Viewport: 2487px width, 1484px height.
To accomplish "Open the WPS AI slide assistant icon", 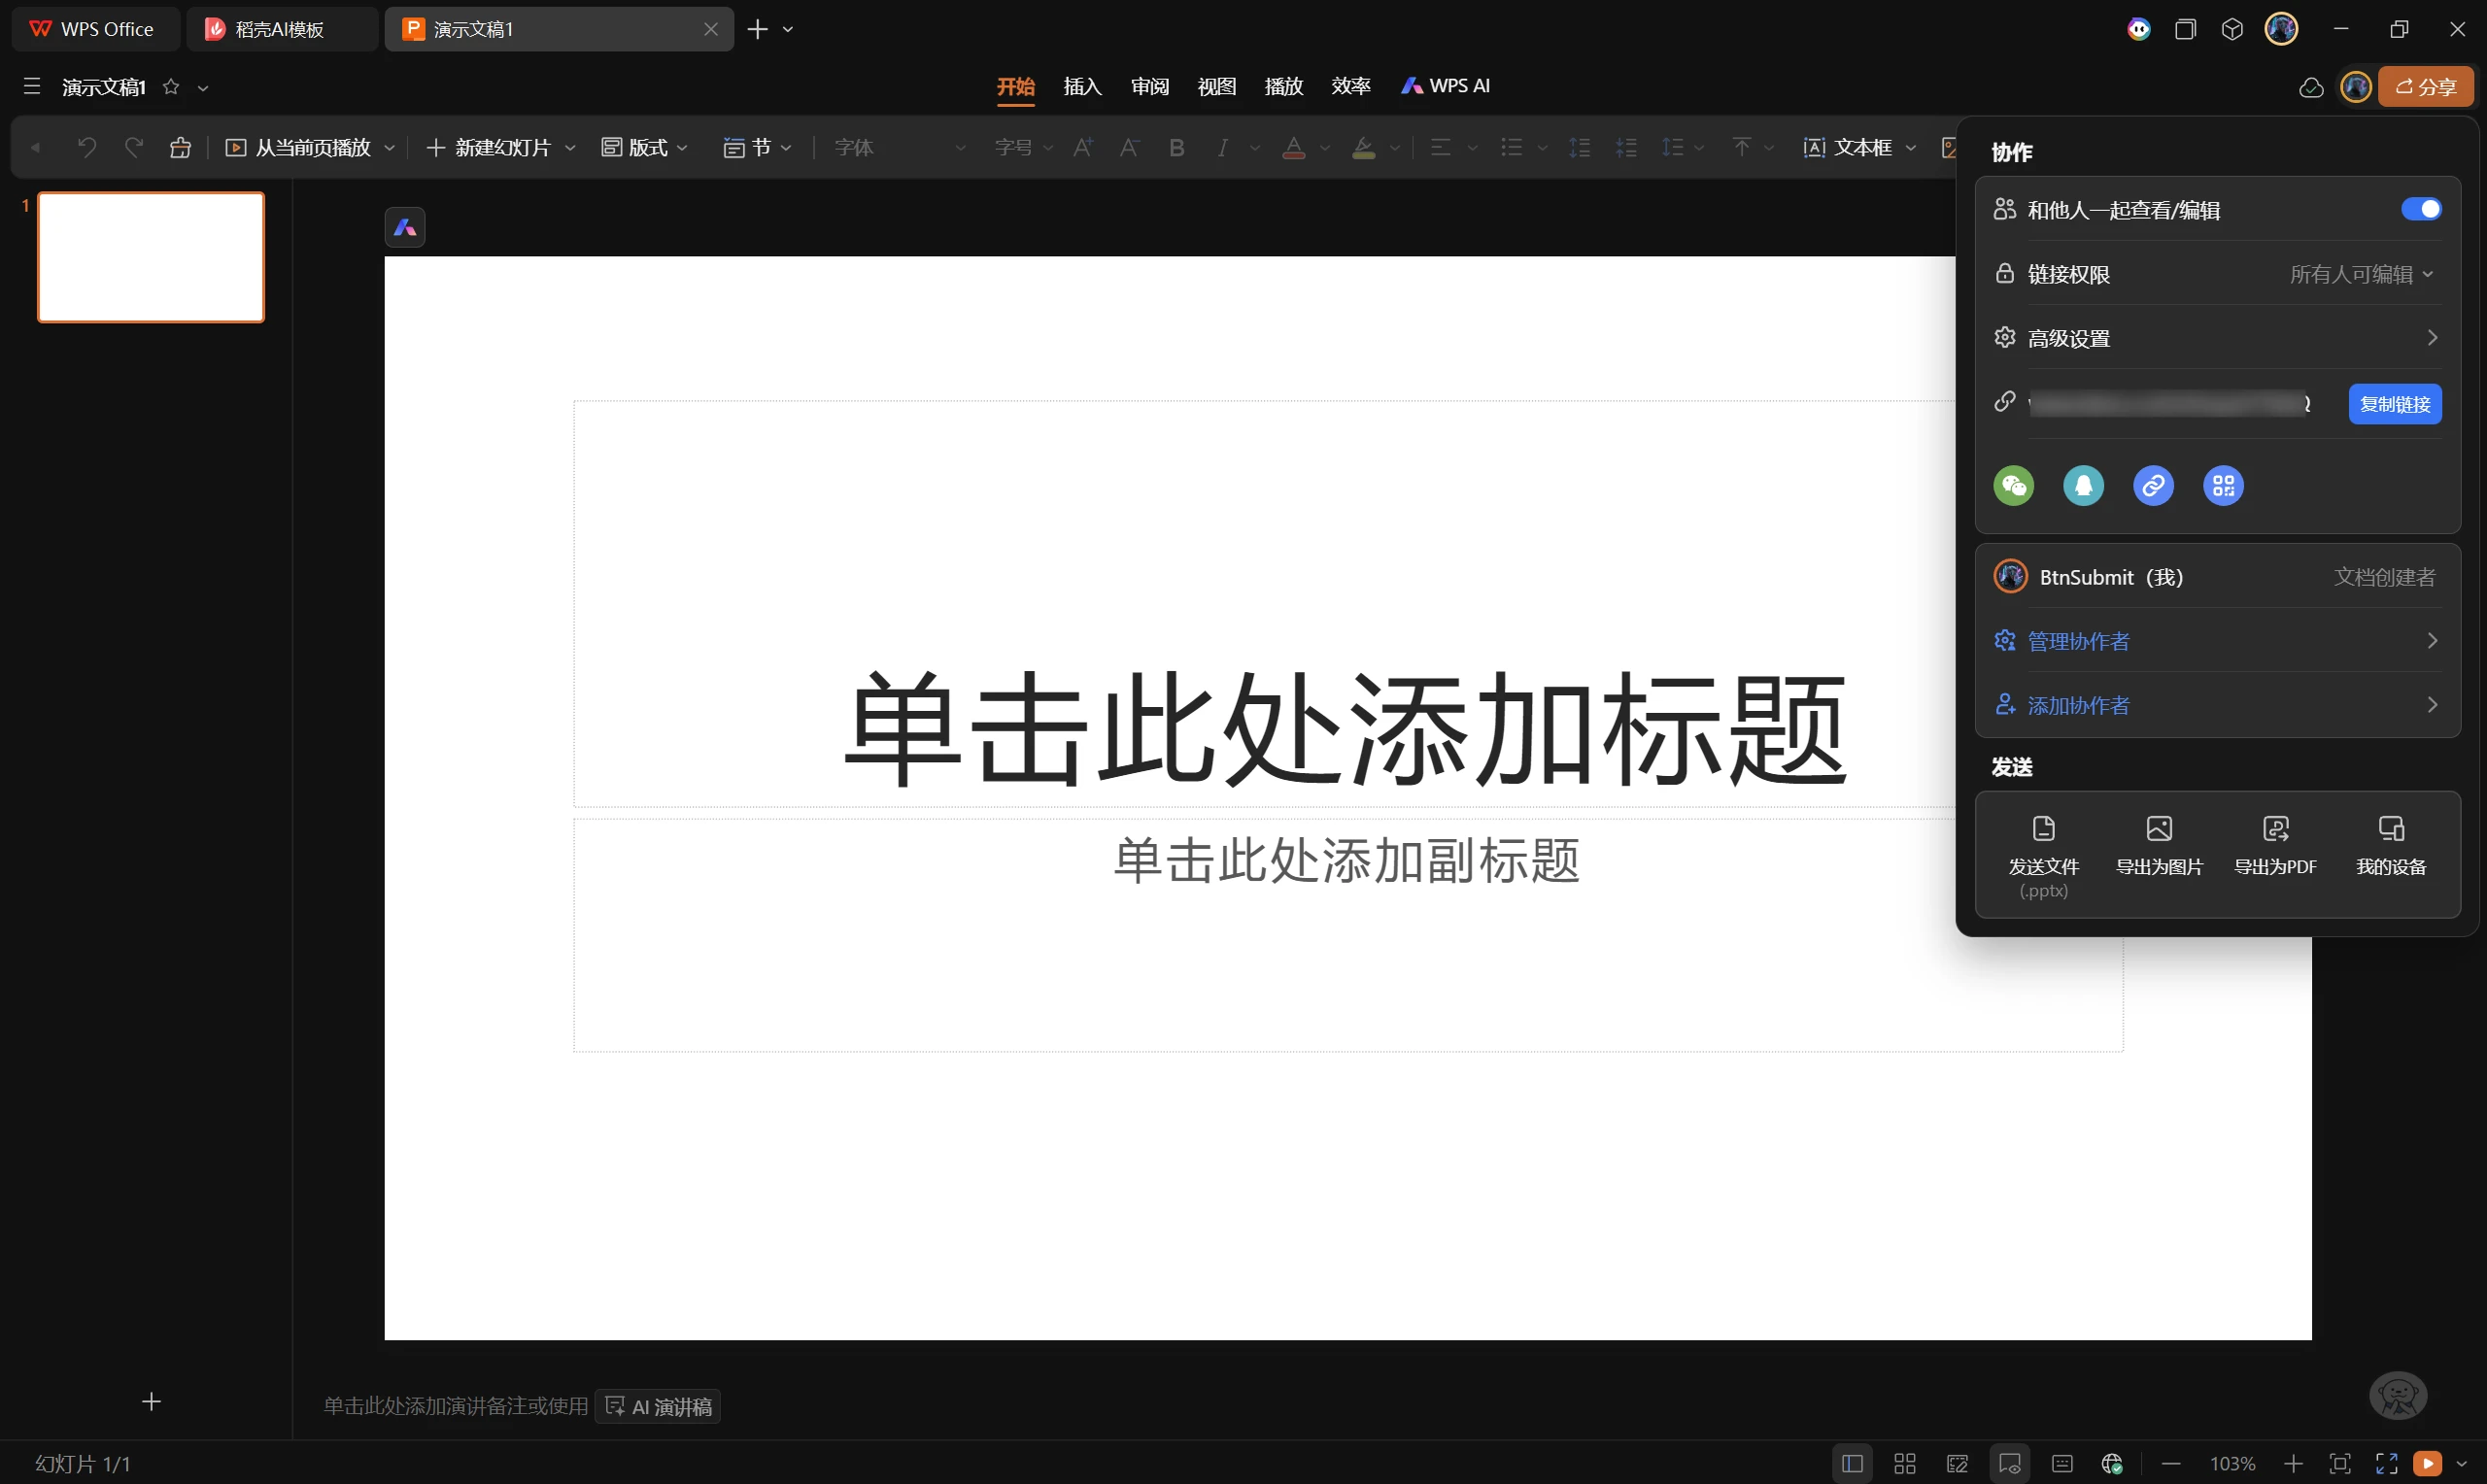I will tap(405, 228).
